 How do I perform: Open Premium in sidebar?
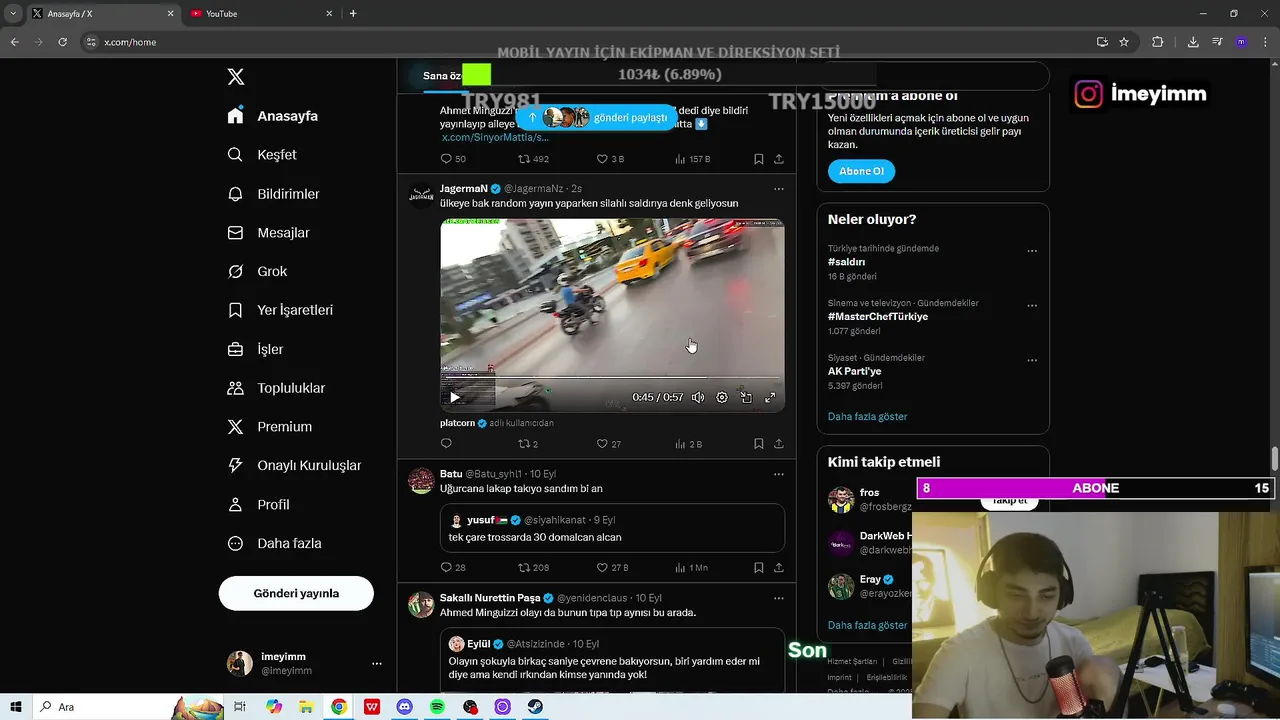[269, 427]
